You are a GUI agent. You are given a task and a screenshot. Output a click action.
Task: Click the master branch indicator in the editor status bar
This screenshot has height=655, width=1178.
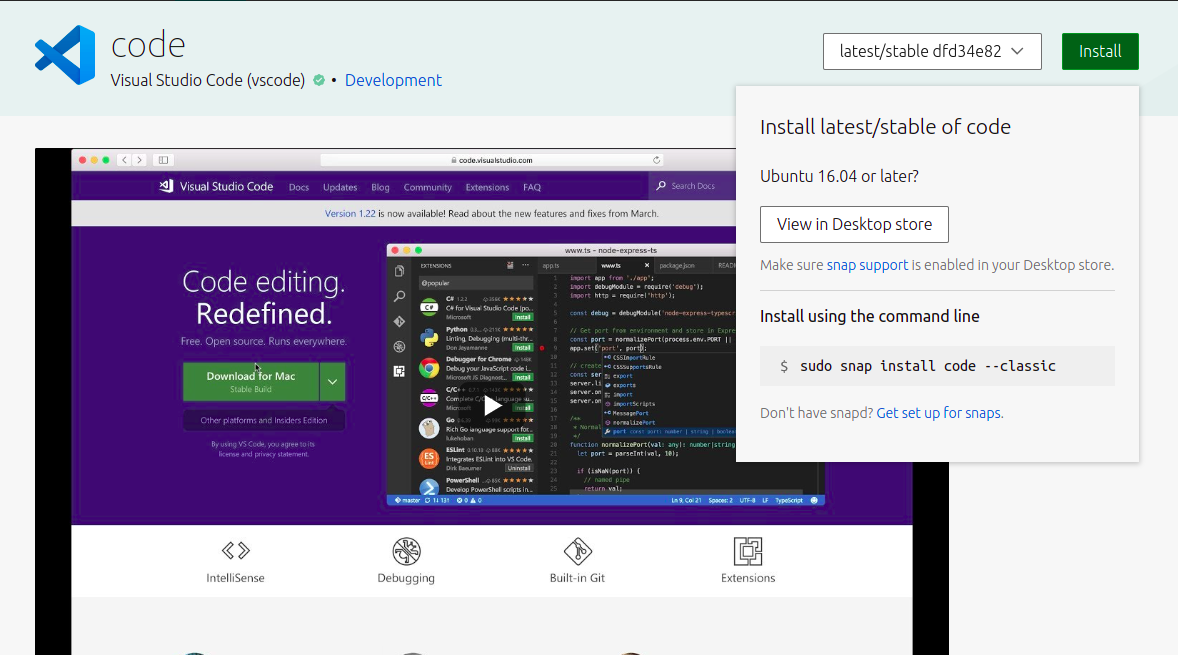407,500
